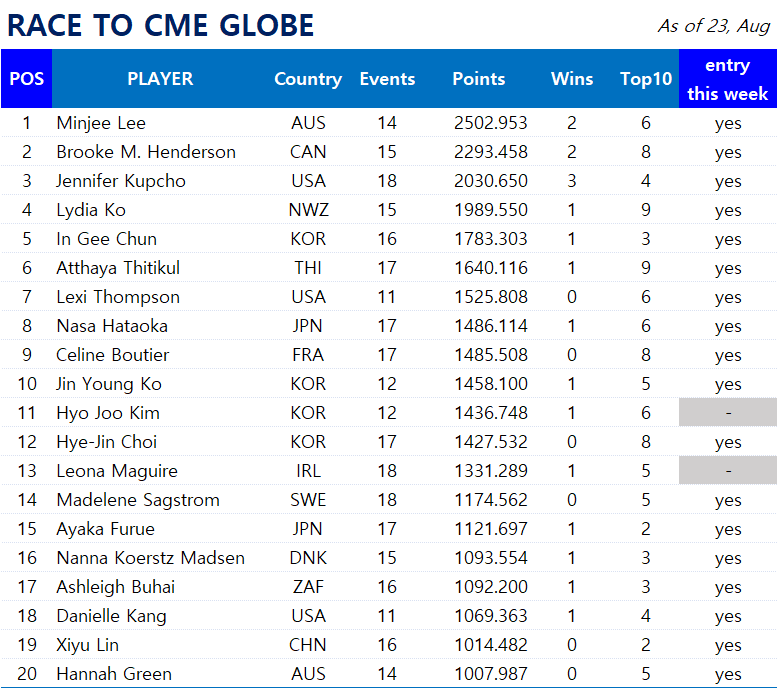Click Ashleigh Buhai's name
The width and height of the screenshot is (777, 693).
(116, 587)
